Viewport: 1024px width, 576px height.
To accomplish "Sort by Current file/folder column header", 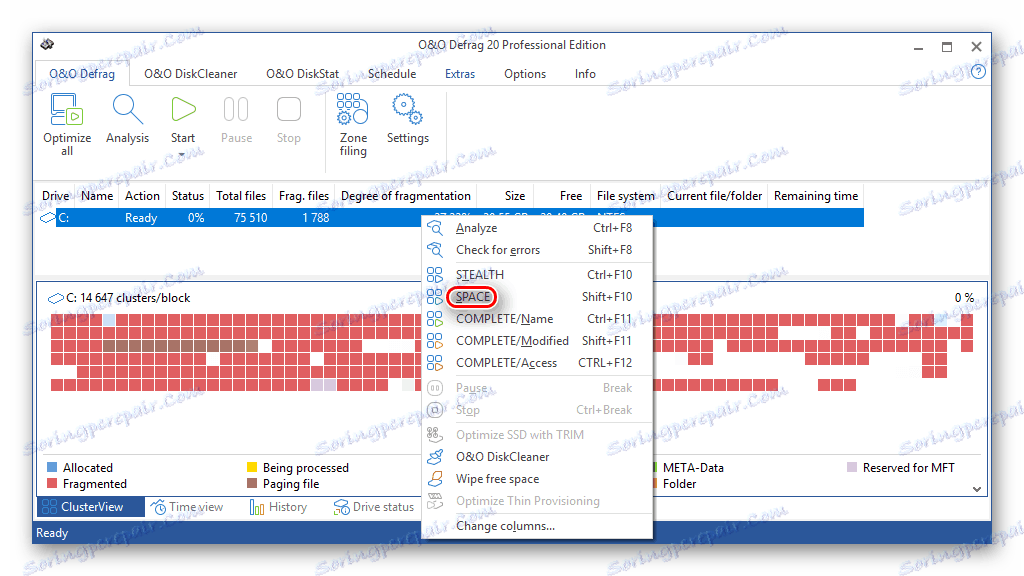I will point(714,196).
